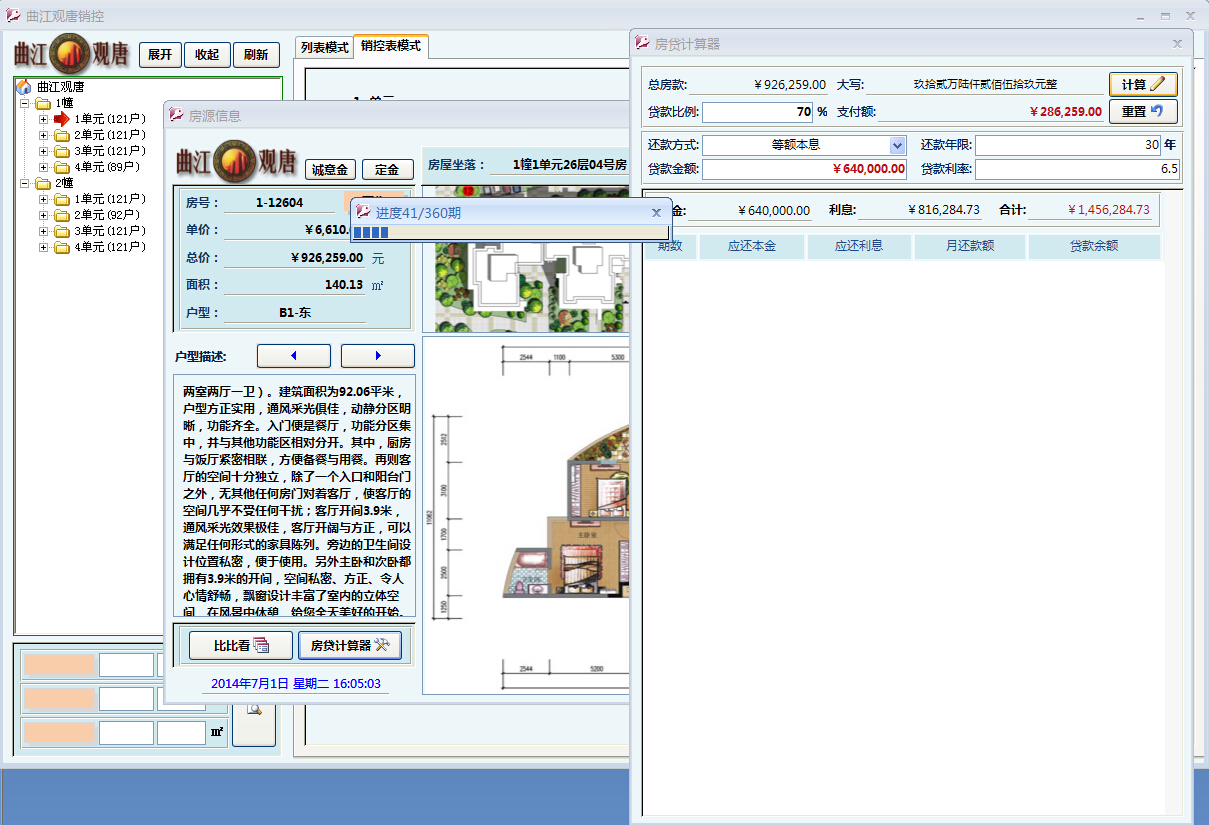Click the 贷款利率 input field

1078,169
